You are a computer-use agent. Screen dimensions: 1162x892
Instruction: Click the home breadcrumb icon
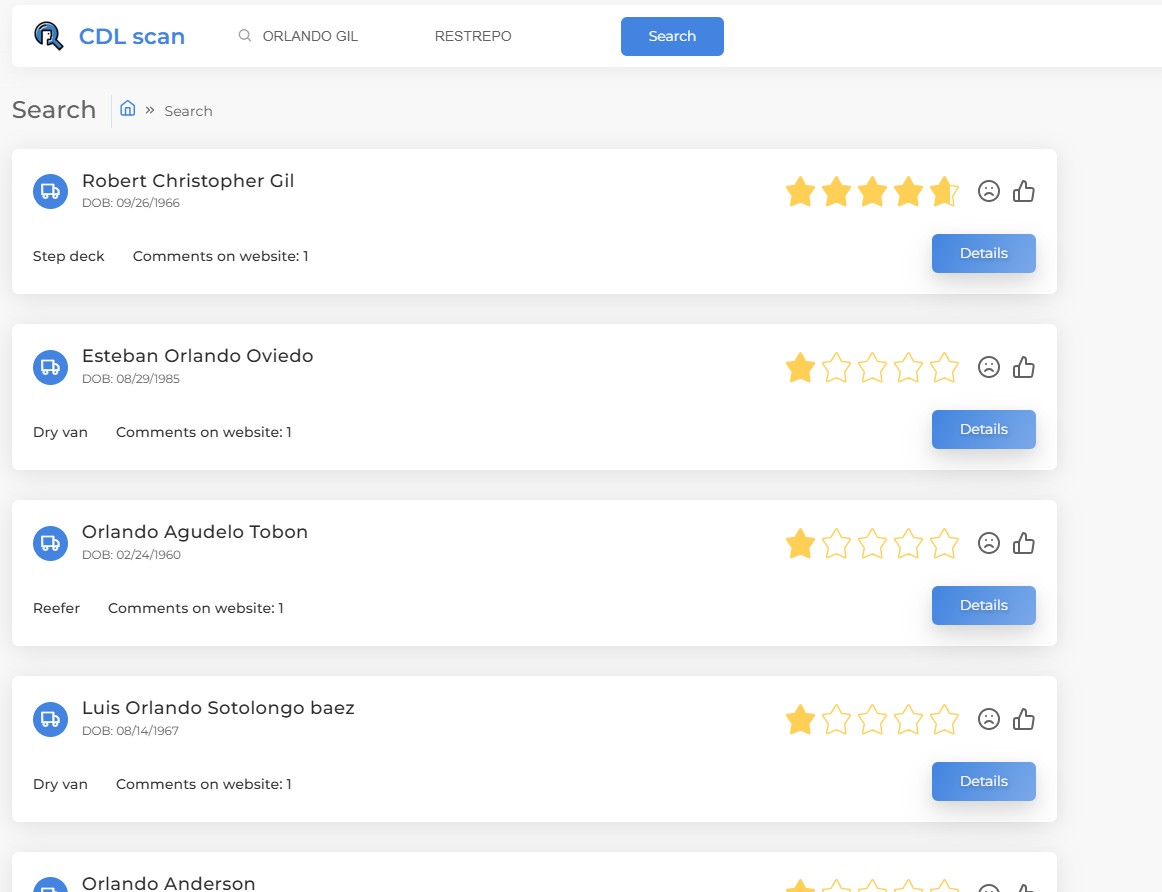[128, 109]
